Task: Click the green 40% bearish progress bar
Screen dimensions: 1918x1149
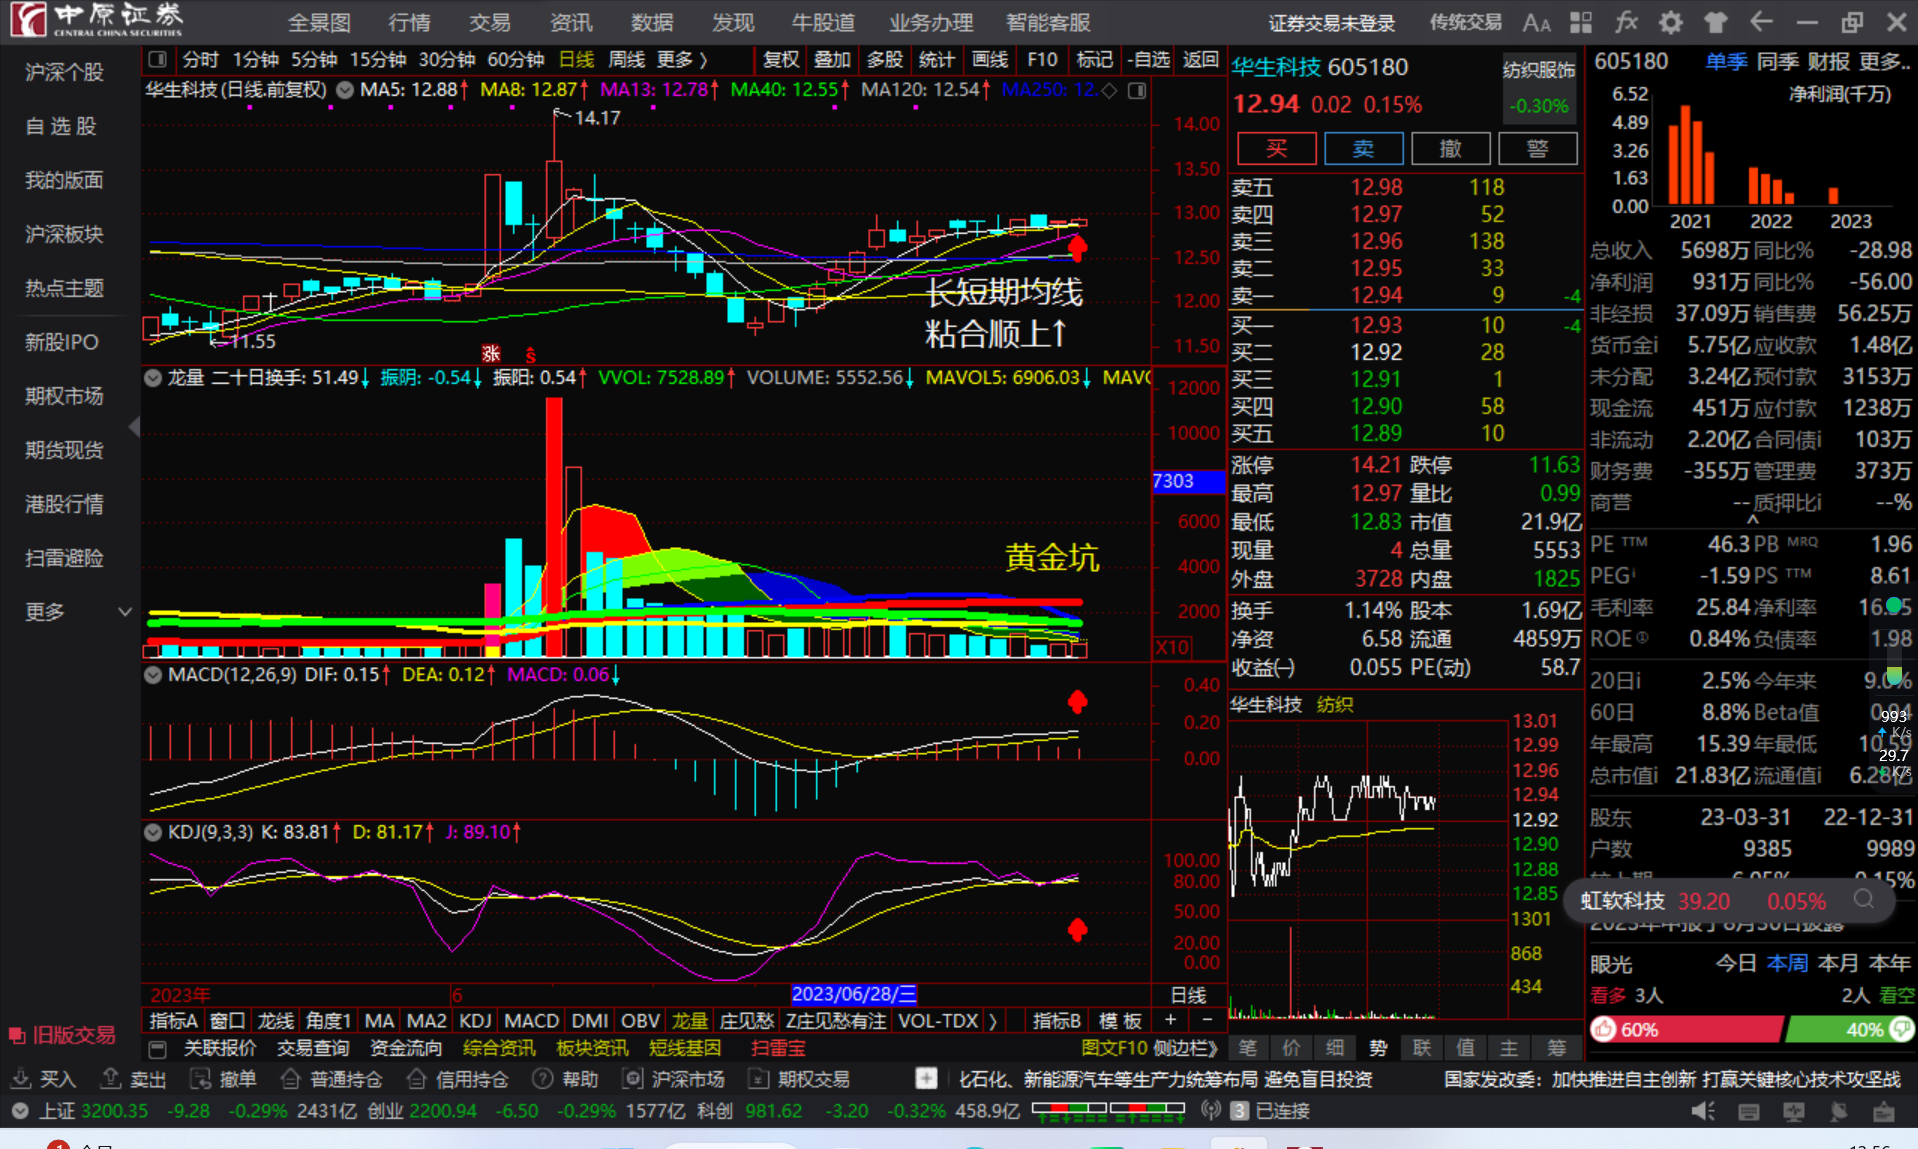Action: 1850,1030
